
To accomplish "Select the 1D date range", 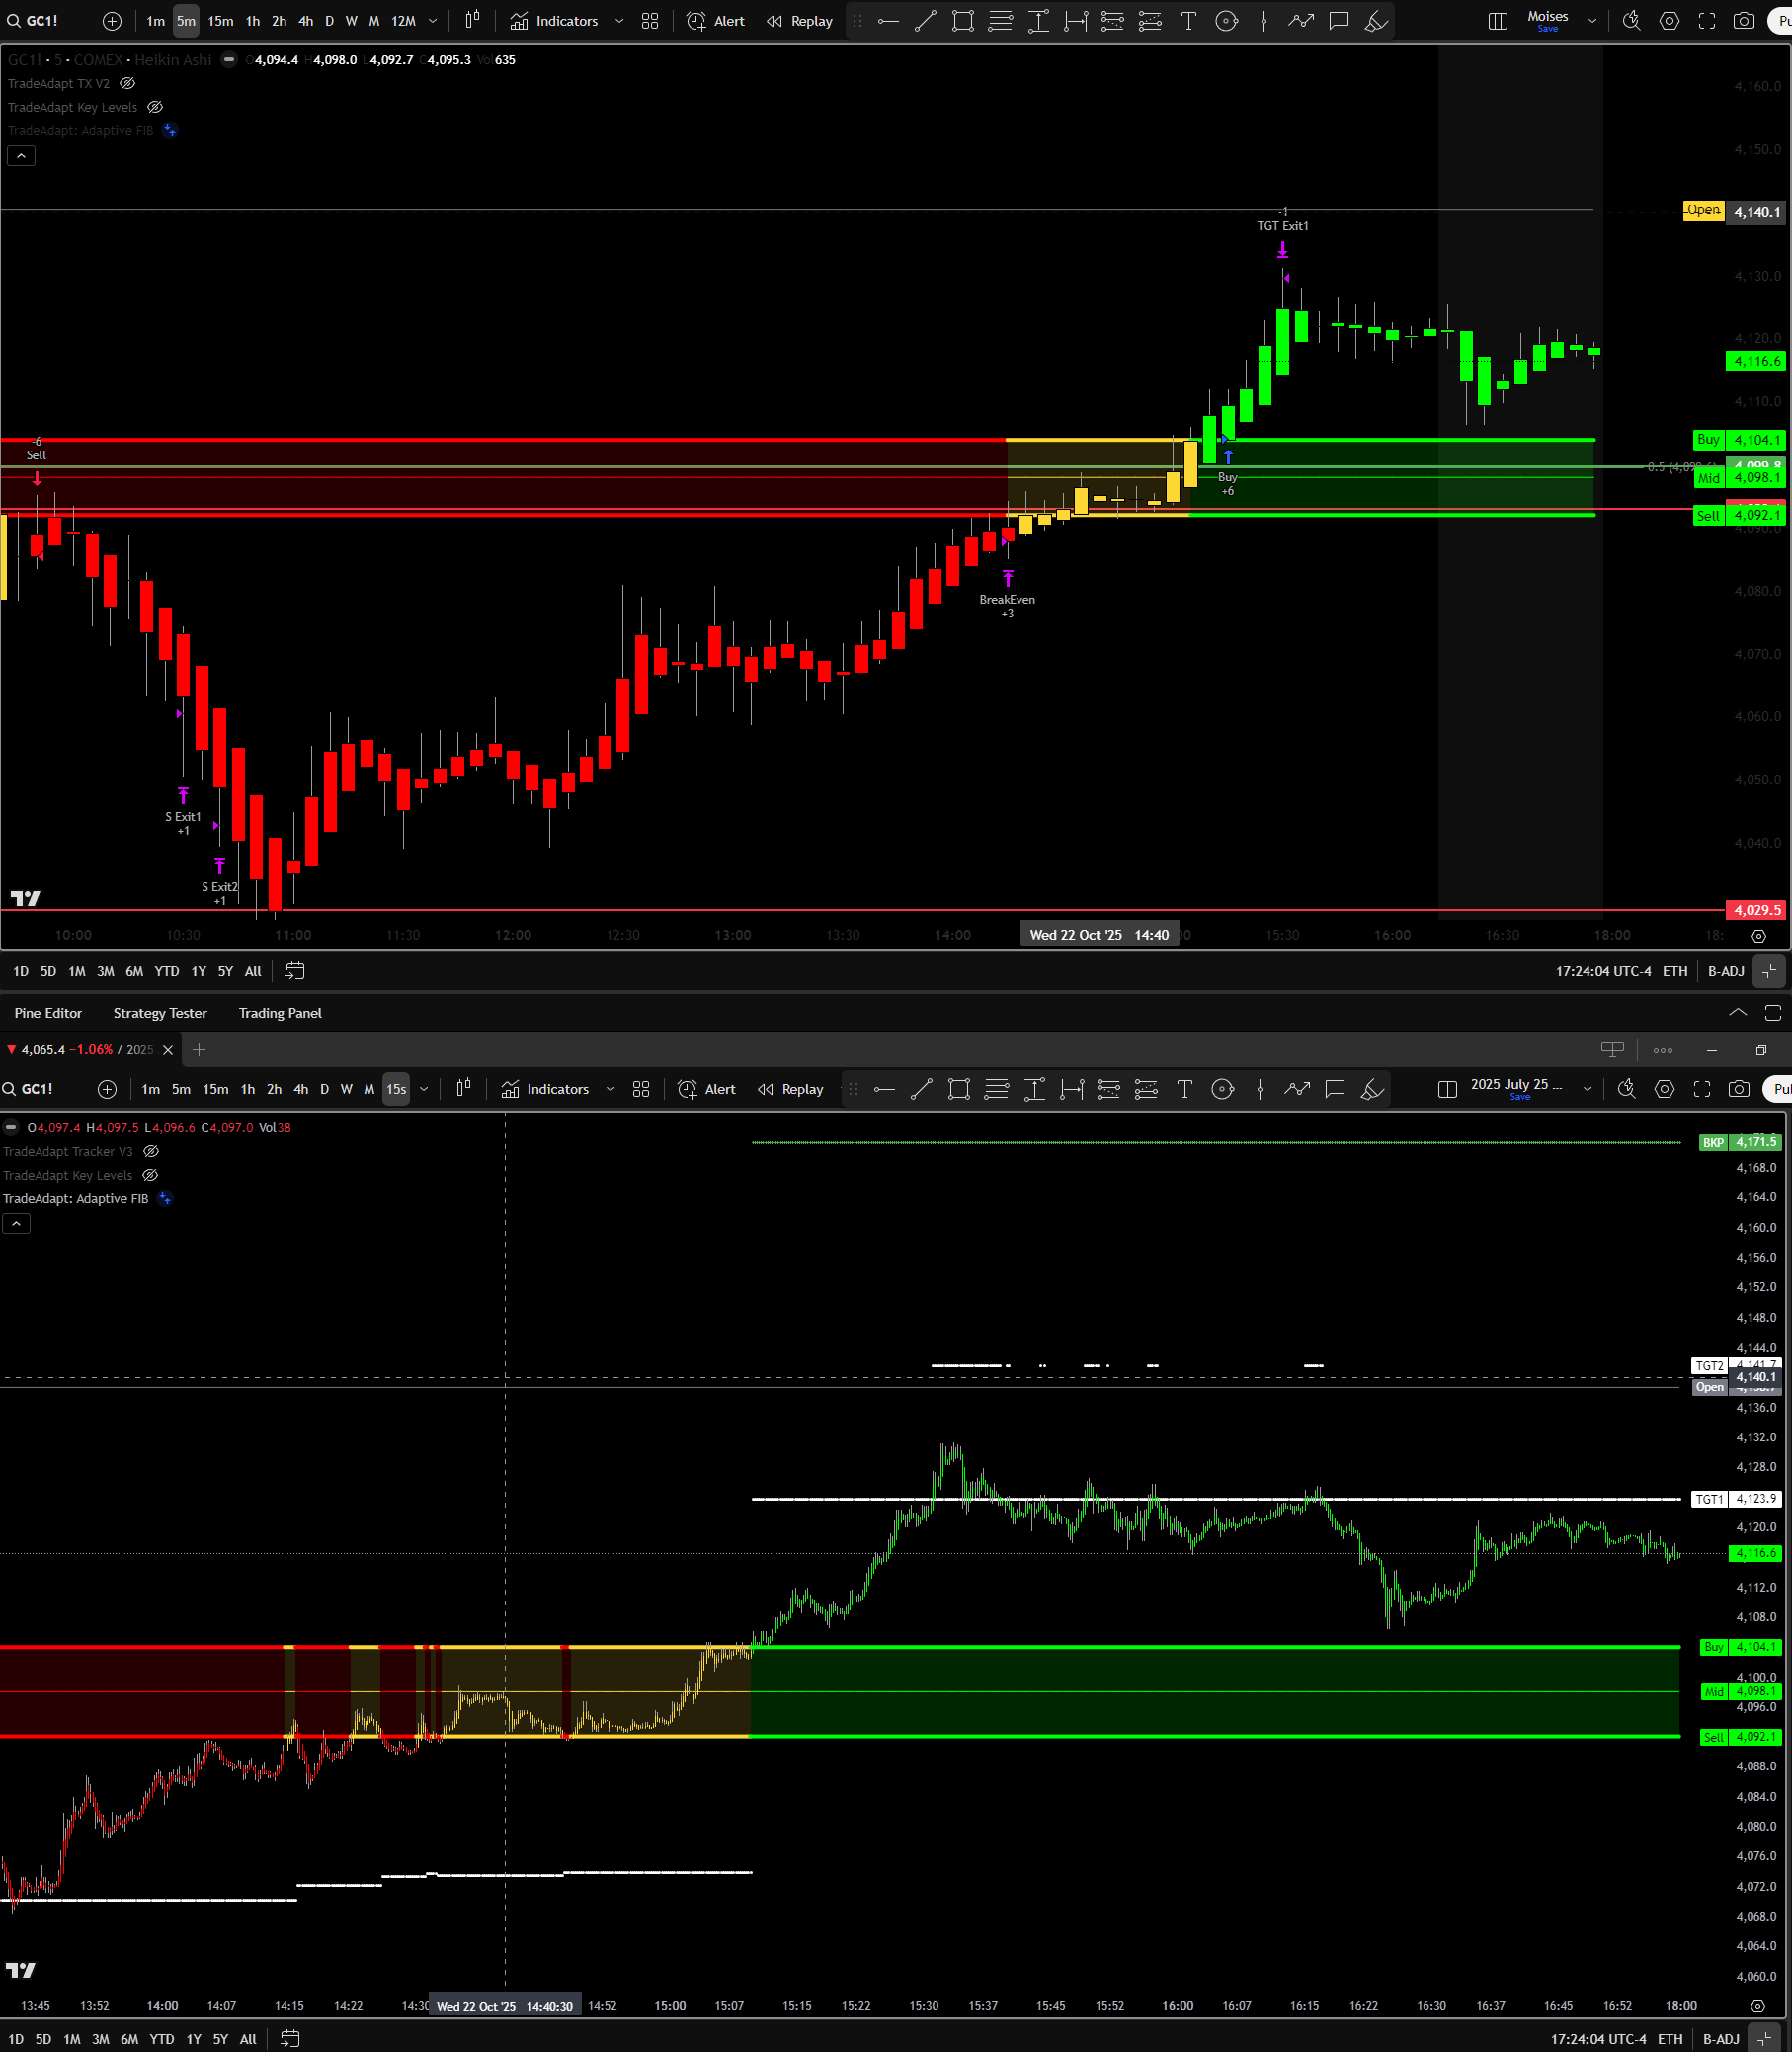I will coord(19,970).
